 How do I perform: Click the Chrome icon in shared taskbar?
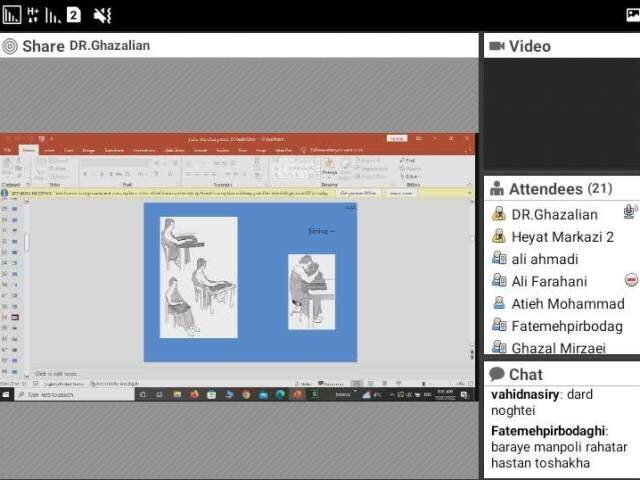pos(246,395)
